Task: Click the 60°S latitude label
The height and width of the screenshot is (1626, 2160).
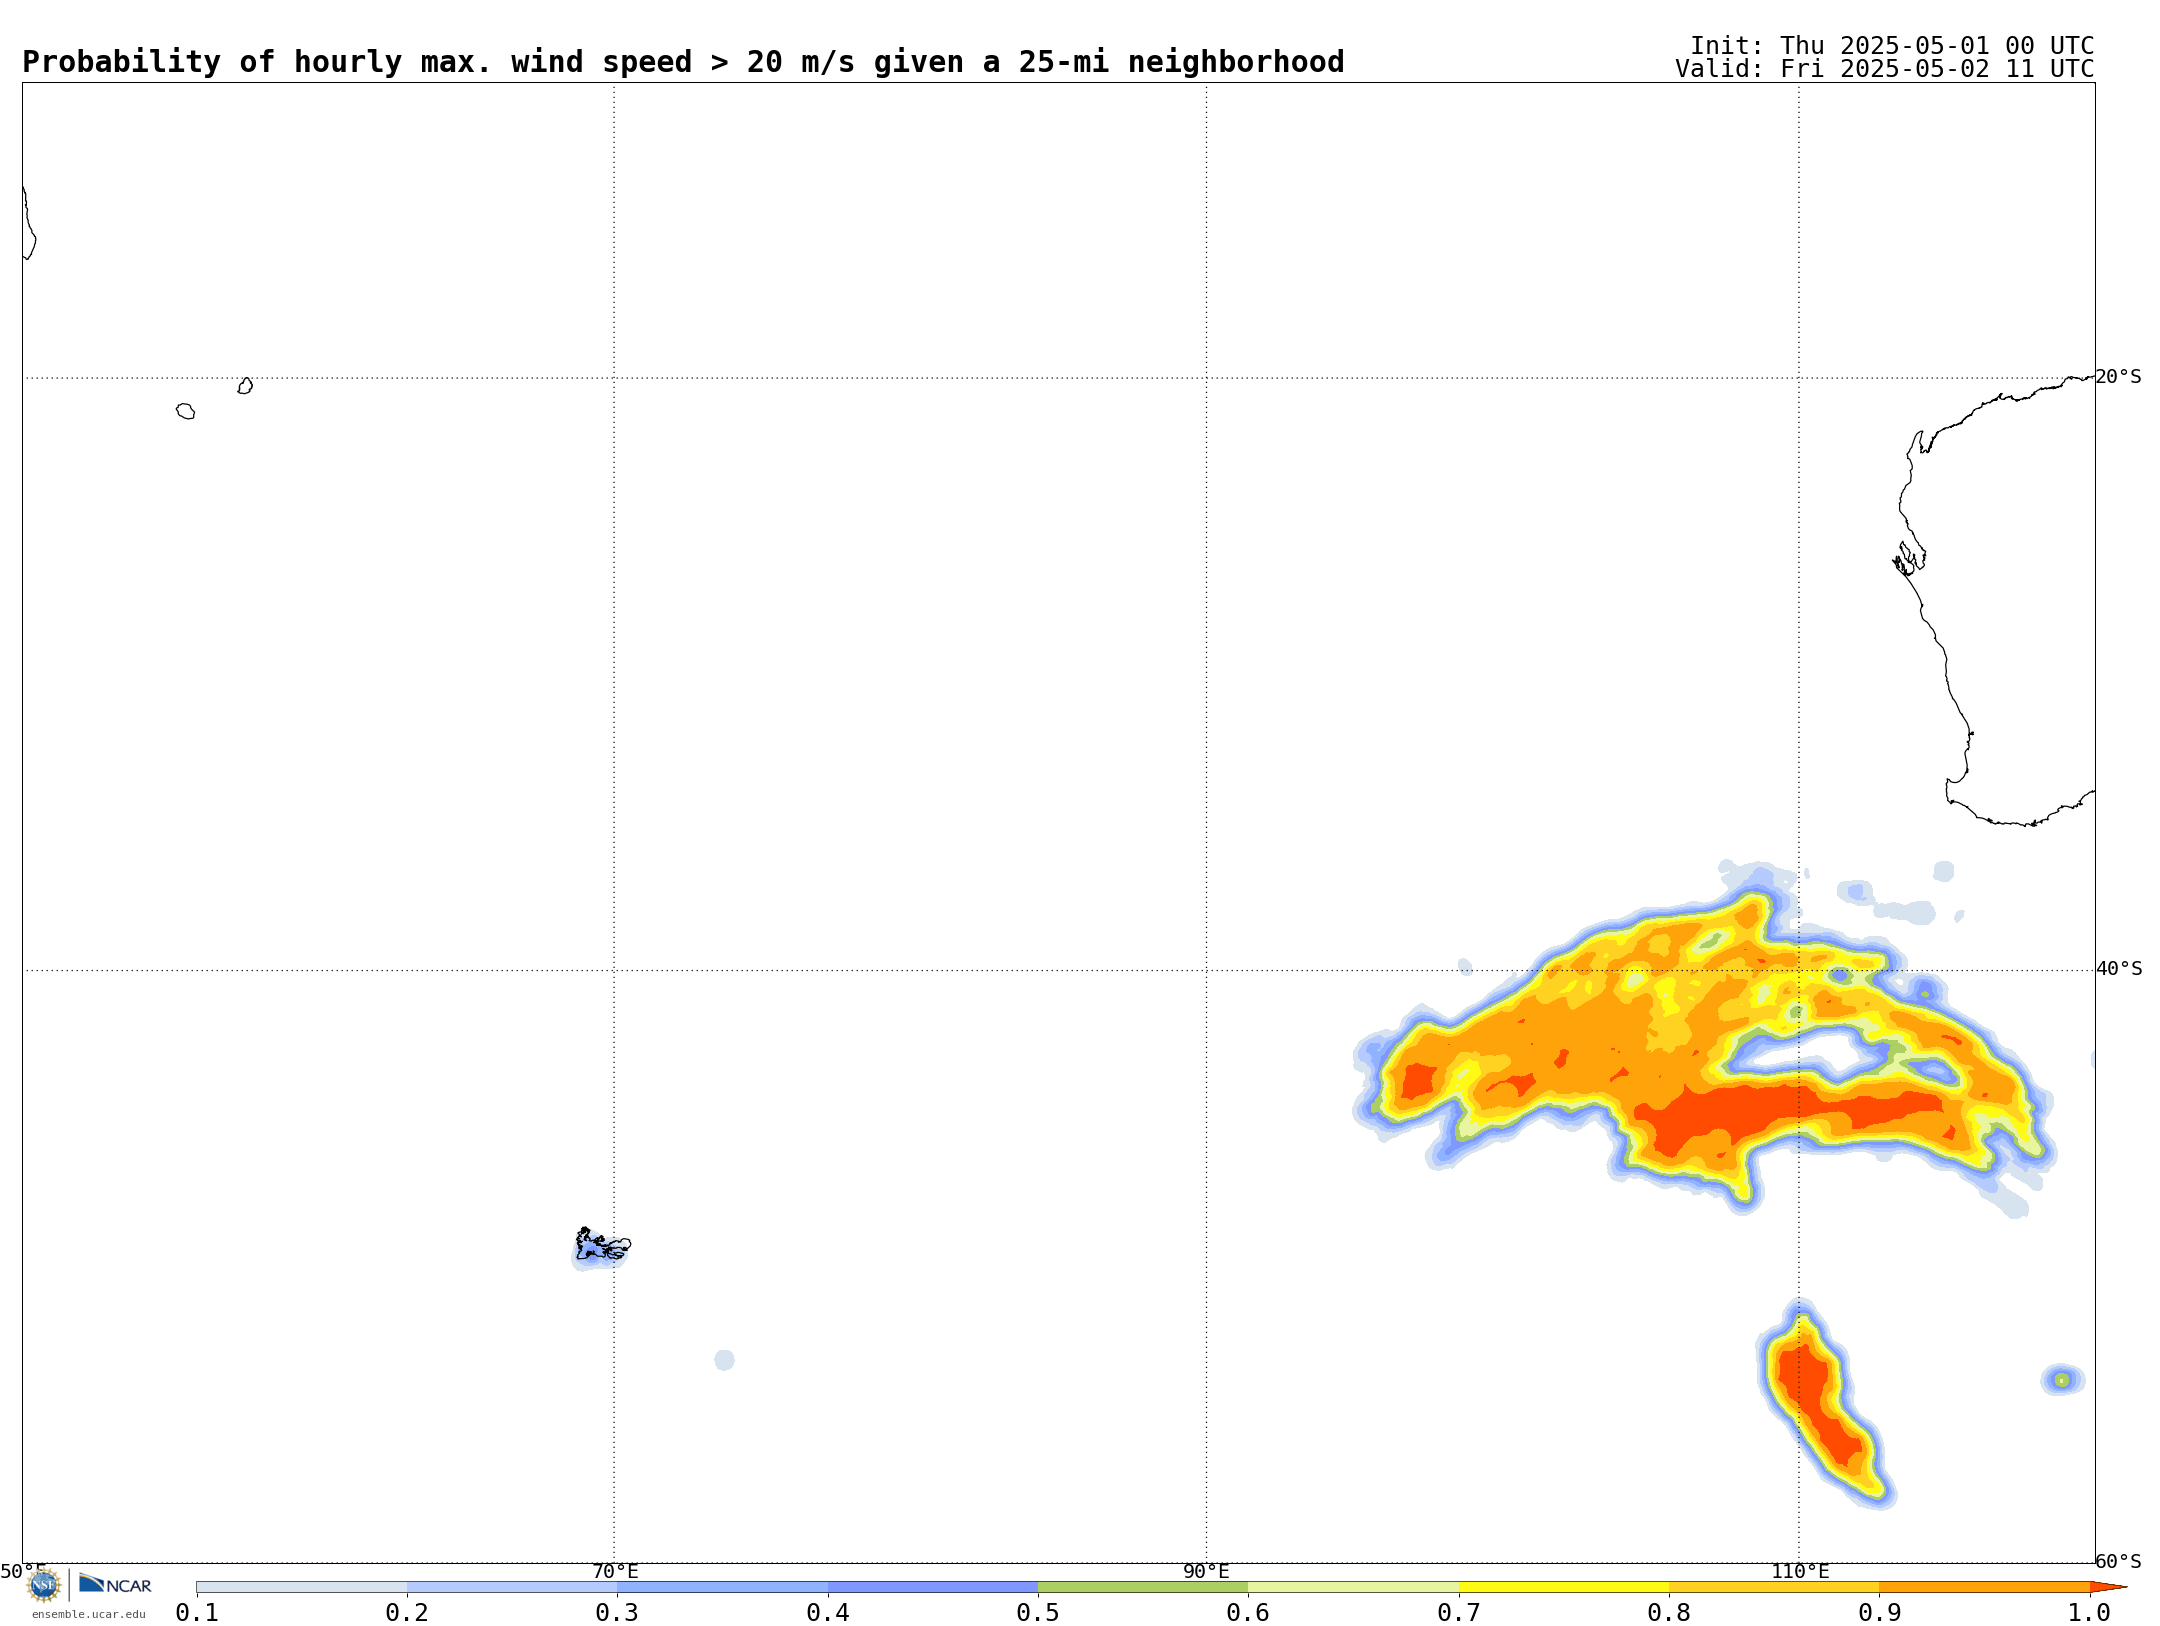Action: pos(2118,1561)
